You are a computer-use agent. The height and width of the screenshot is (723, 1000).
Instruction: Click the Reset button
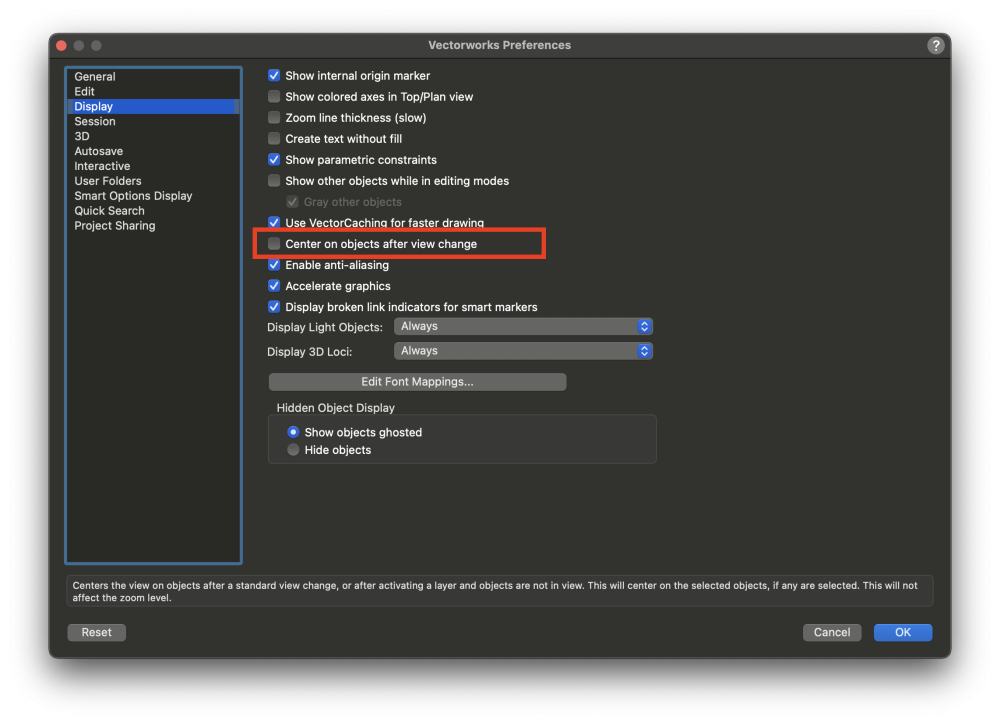[97, 632]
